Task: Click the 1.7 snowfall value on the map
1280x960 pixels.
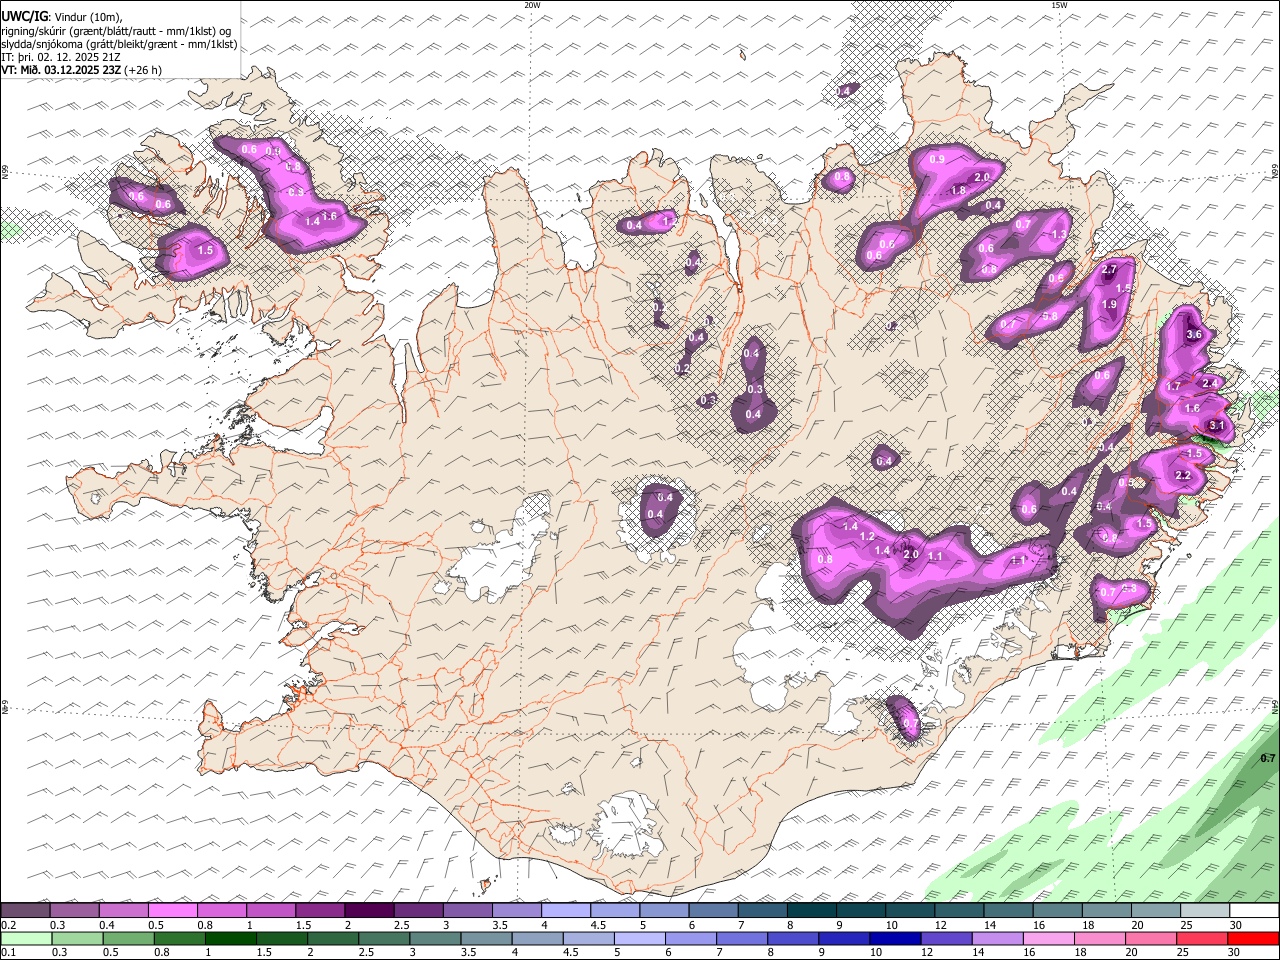Action: pos(1174,386)
